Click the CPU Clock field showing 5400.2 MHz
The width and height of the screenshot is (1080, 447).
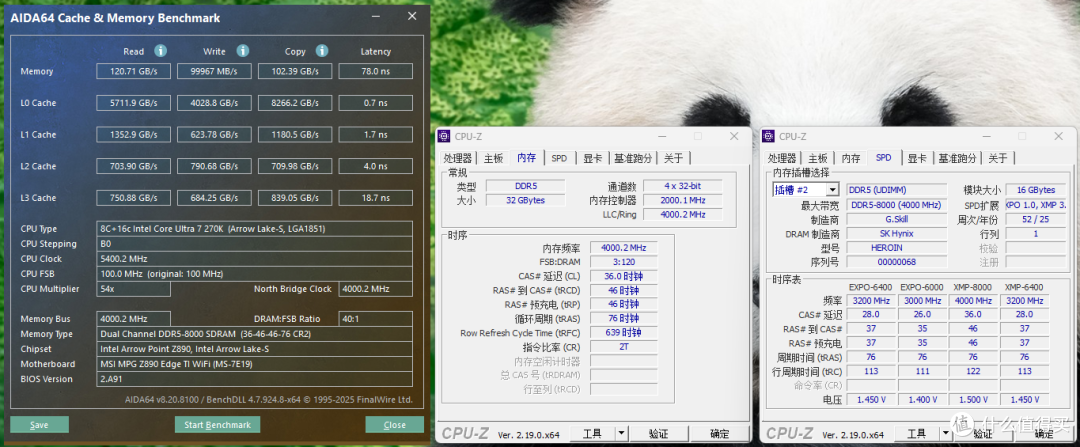[x=254, y=259]
